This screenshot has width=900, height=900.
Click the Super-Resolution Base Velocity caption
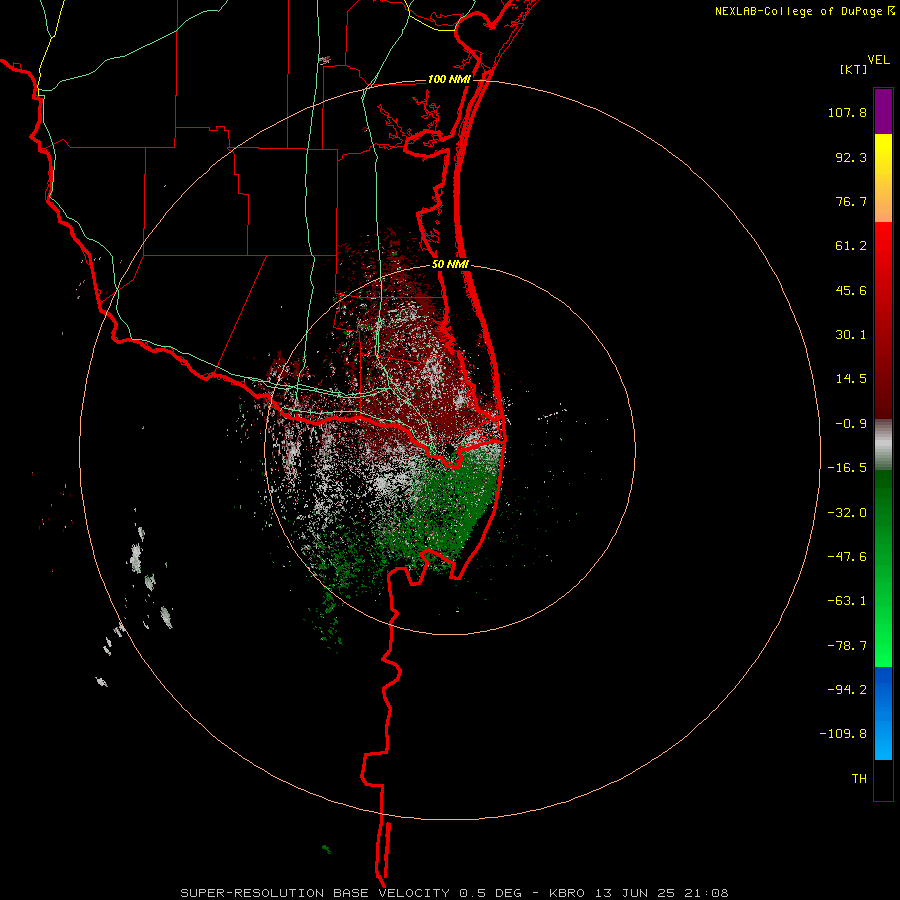(454, 893)
